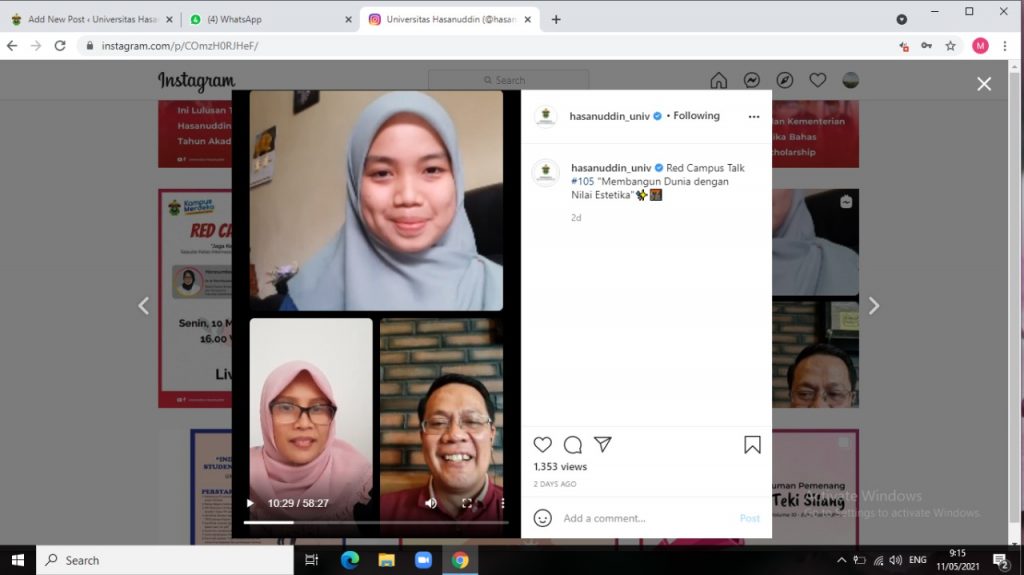Open Teki Silang post thumbnail behind overlay
Screen dimensions: 1024x575
[x=815, y=487]
